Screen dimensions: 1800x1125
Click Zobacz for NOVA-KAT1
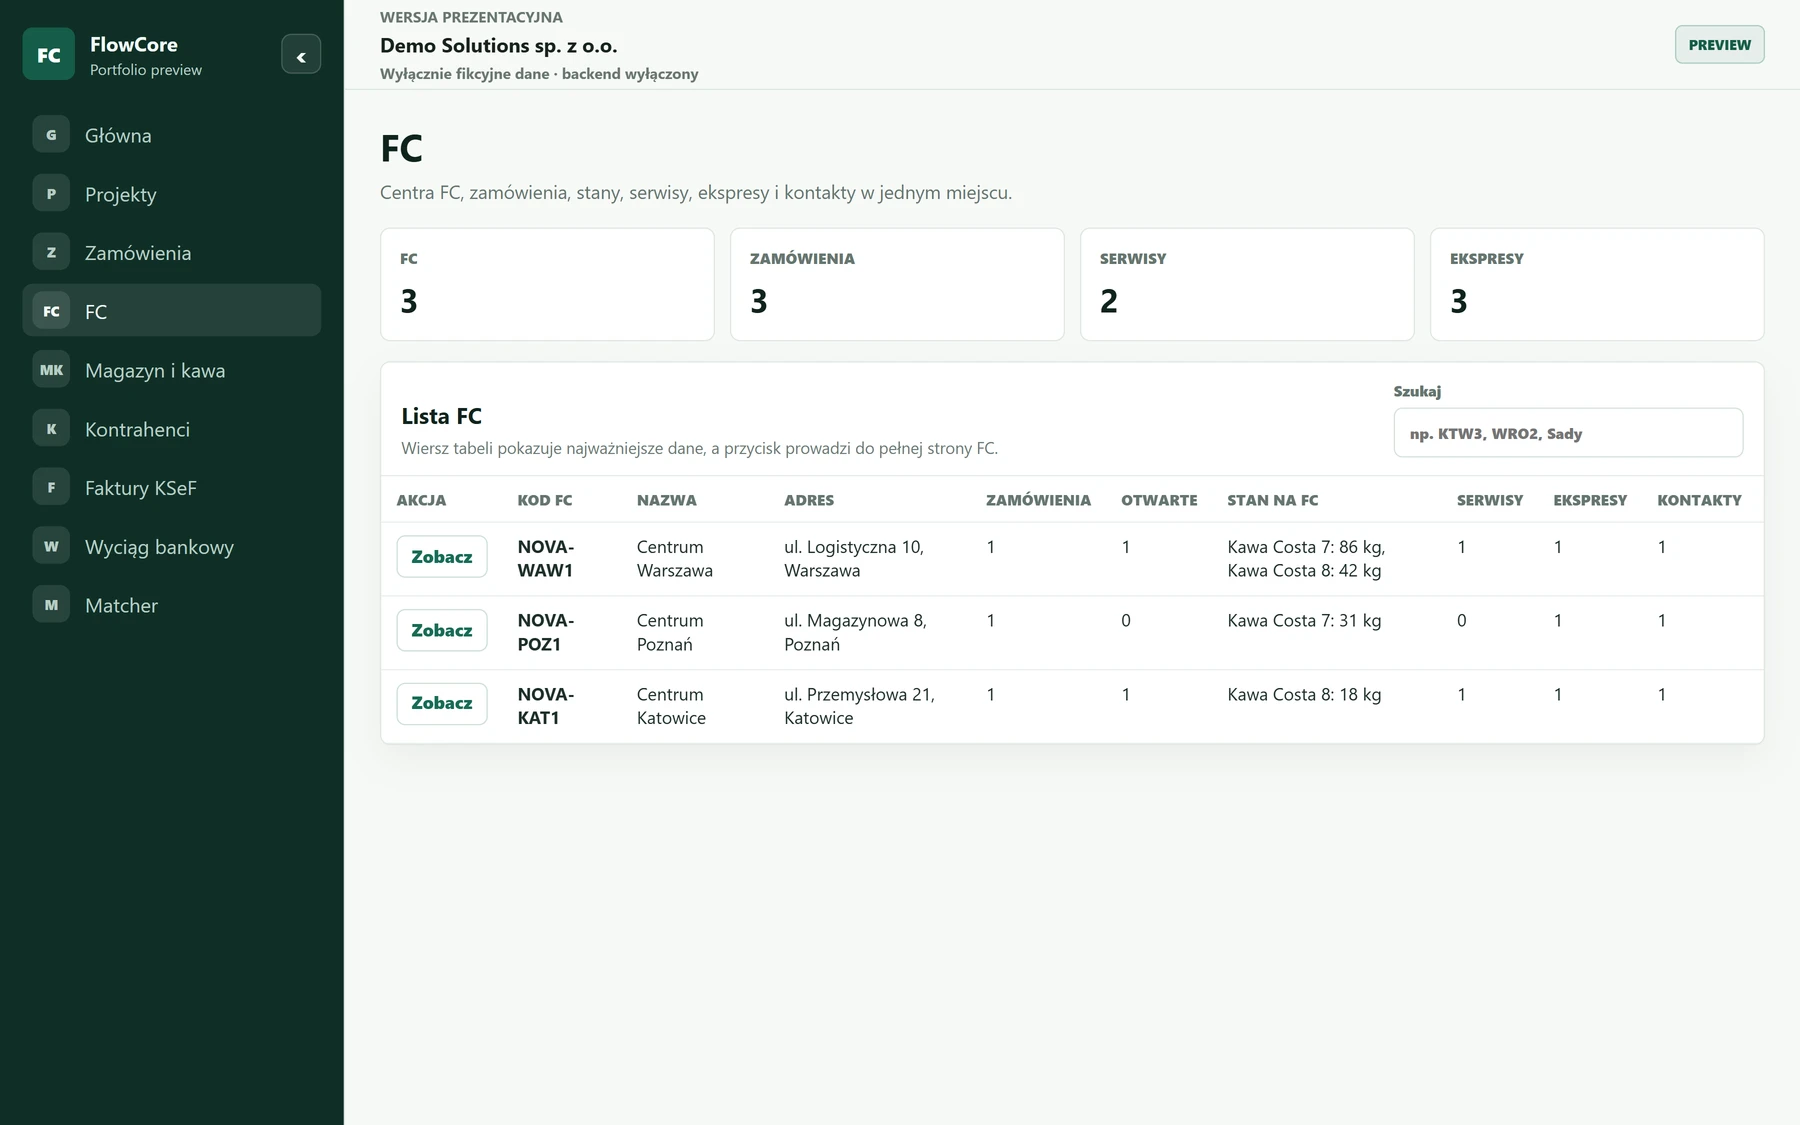(x=442, y=703)
